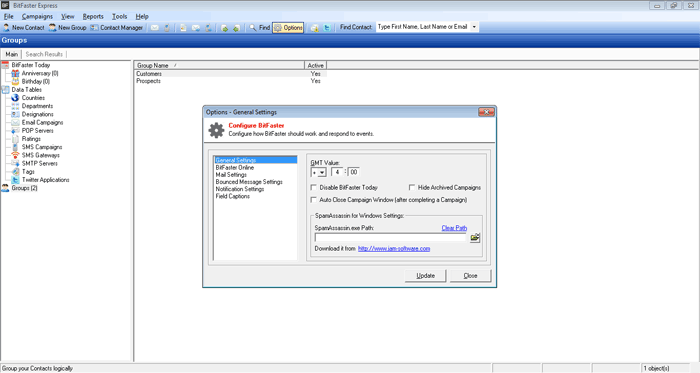Screen dimensions: 700x373
Task: Click the Close button in Options dialog
Action: click(470, 276)
